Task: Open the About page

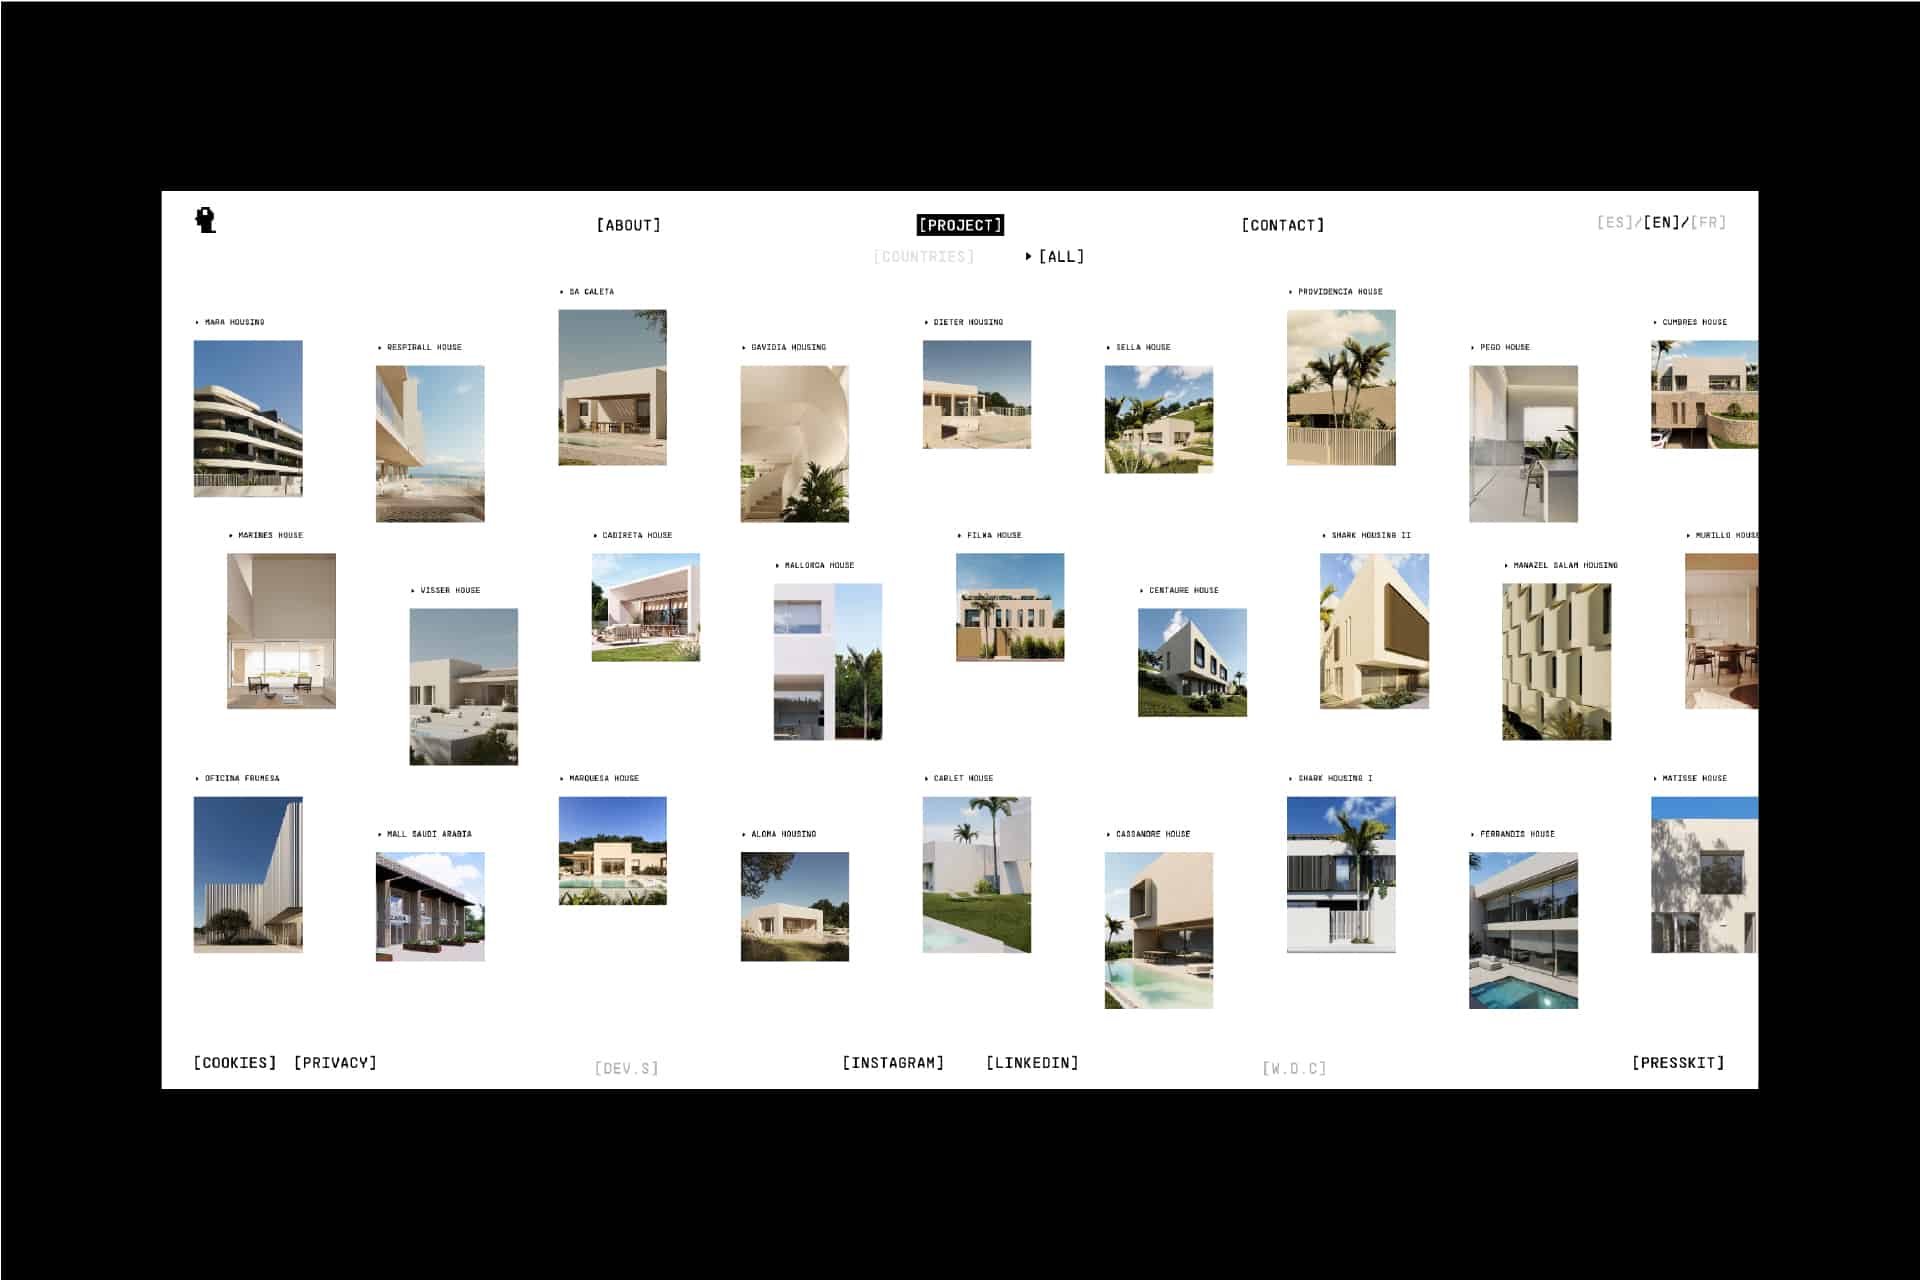Action: tap(628, 225)
